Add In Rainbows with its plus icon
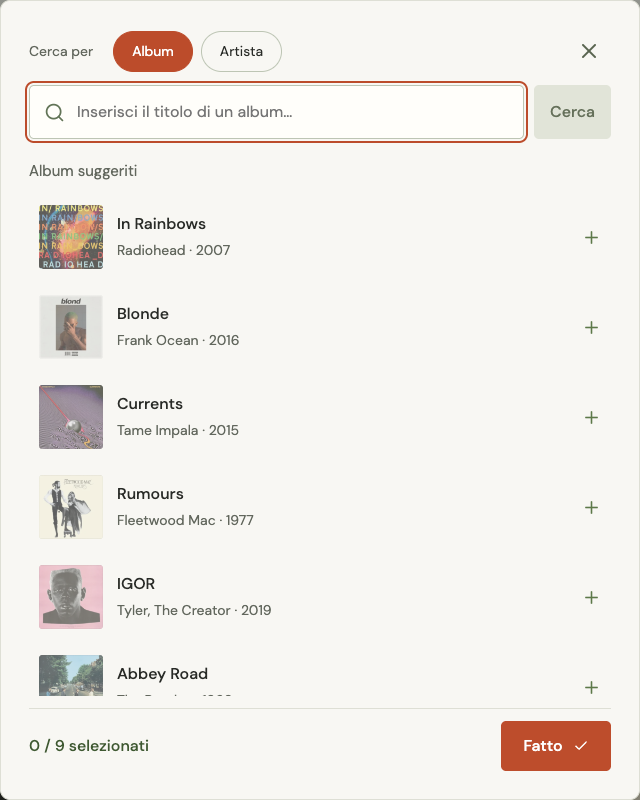Screen dimensions: 640x800 tap(591, 238)
